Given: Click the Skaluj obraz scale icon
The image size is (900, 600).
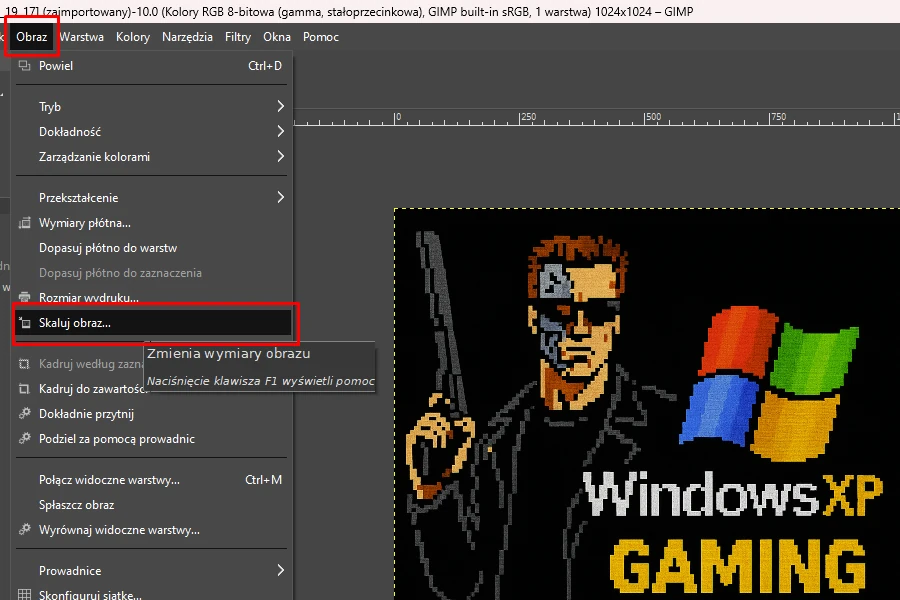Looking at the screenshot, I should click(x=24, y=323).
